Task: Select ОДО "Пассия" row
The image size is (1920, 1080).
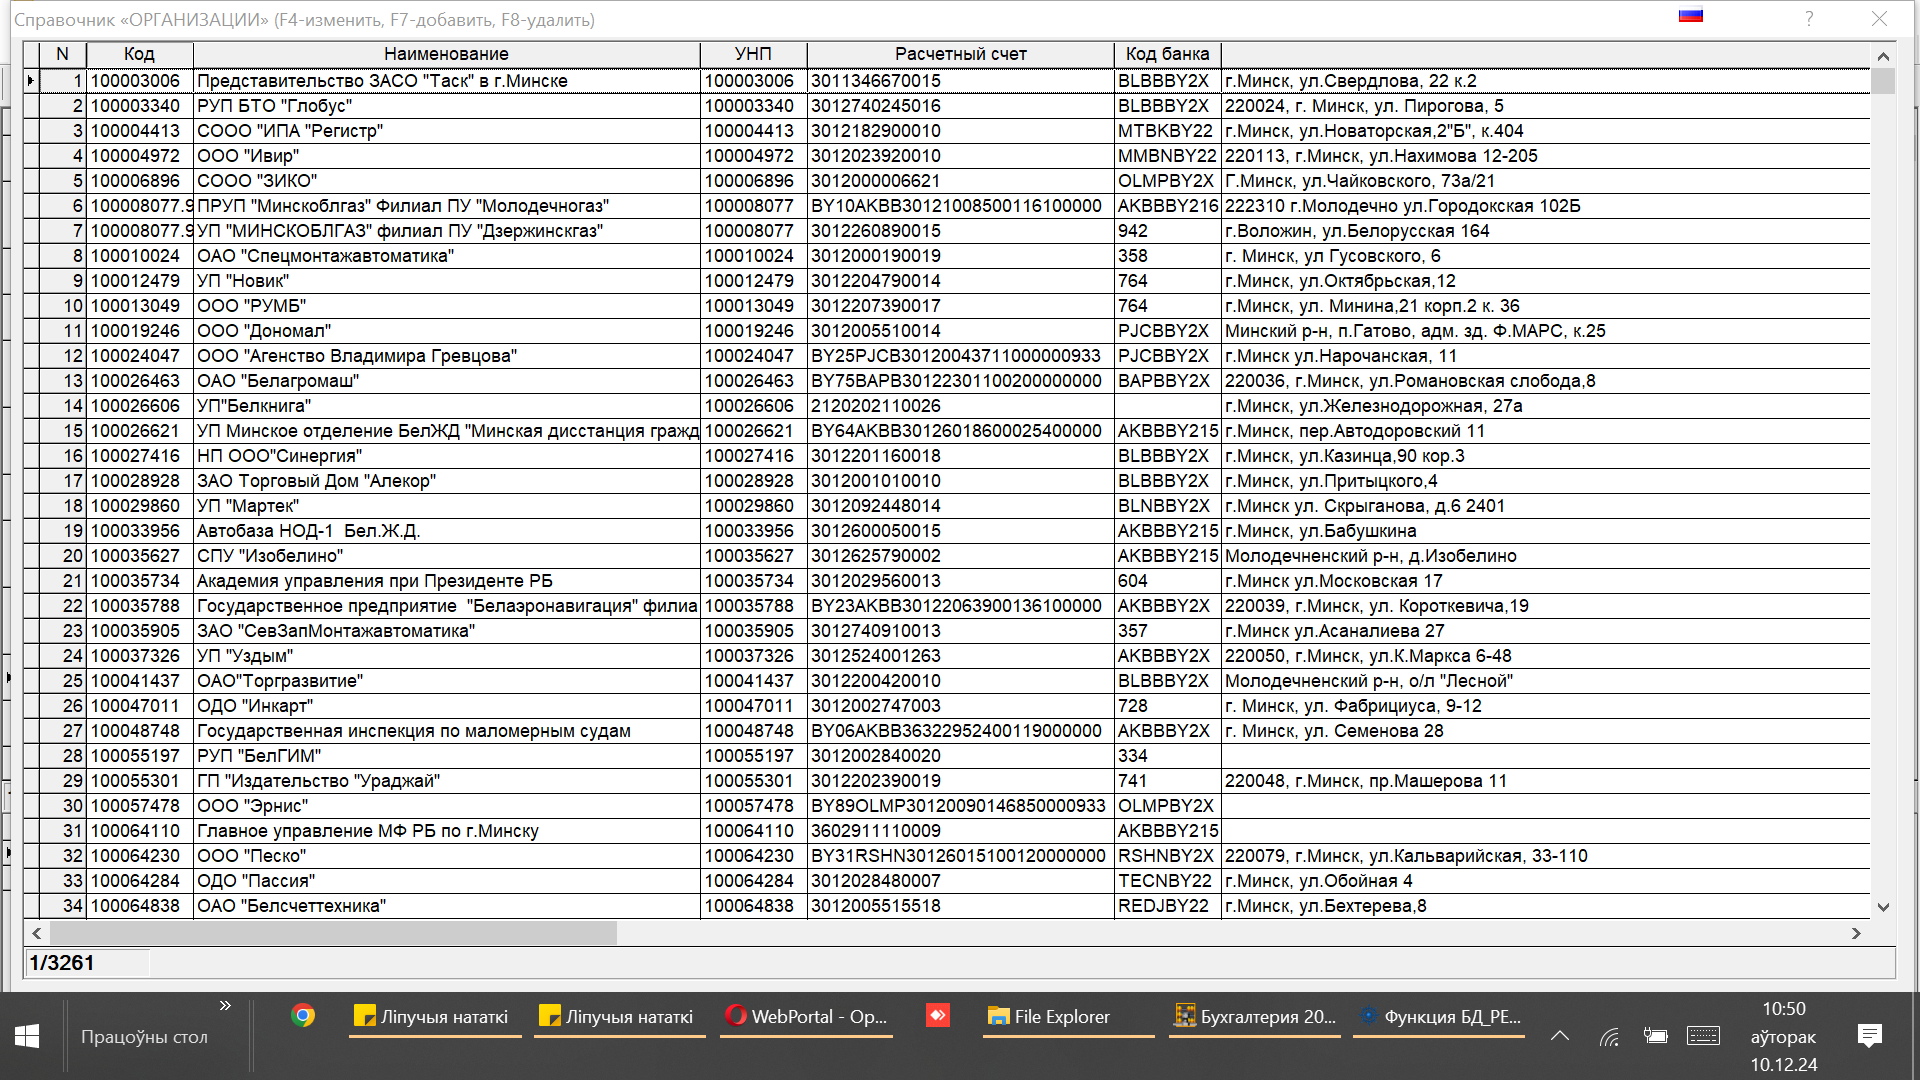Action: point(946,881)
